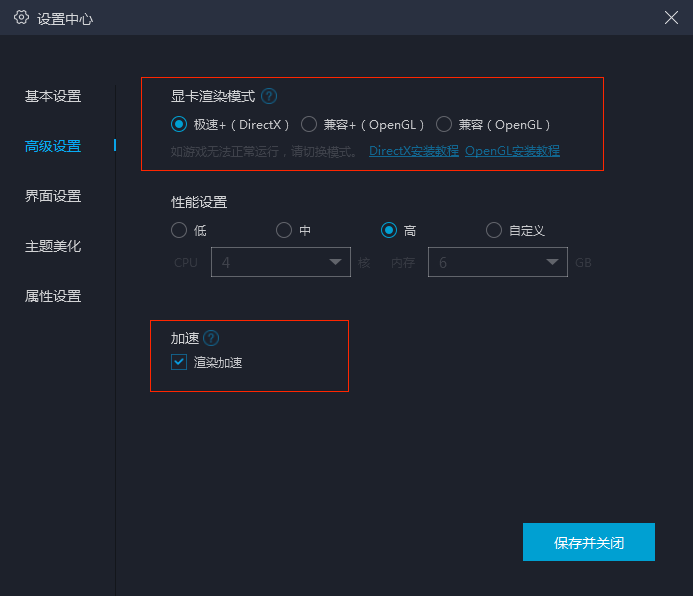This screenshot has width=693, height=596.
Task: Select 兼容 (OpenGL) render mode
Action: (444, 125)
